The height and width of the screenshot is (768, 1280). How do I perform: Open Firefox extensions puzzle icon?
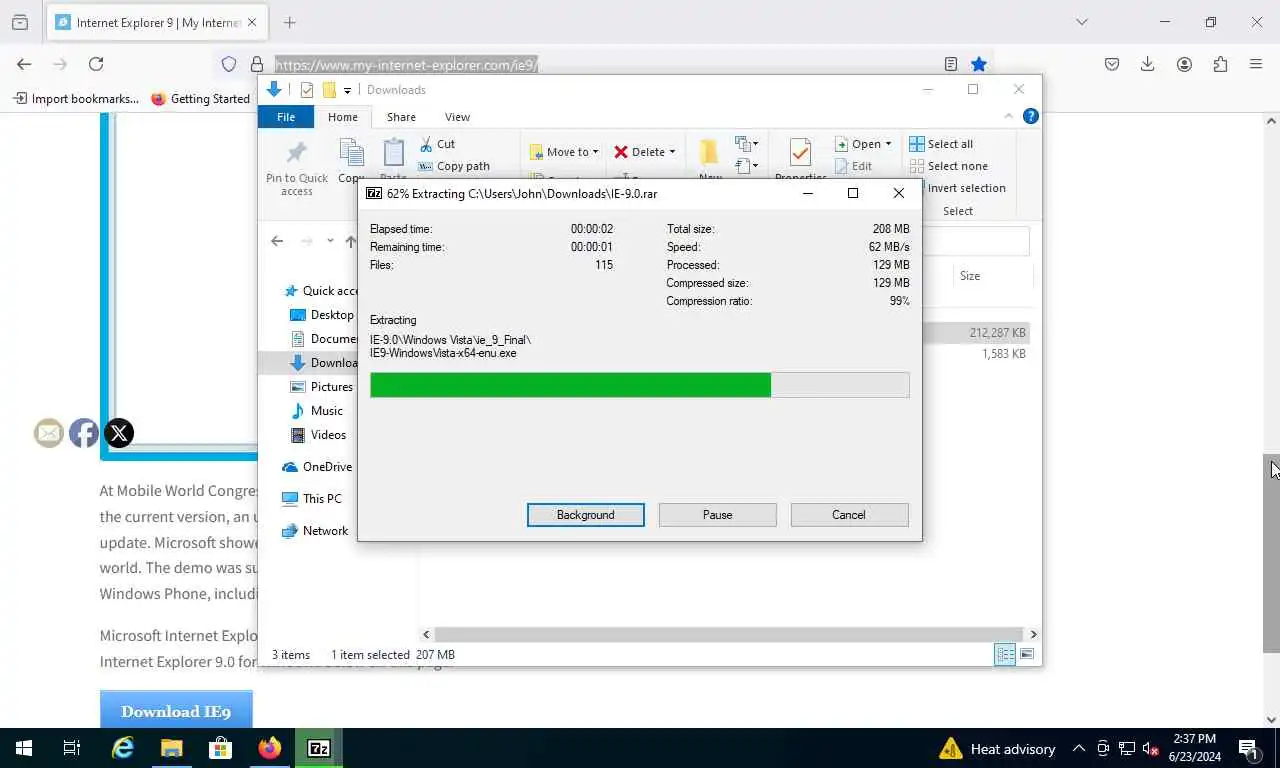click(1220, 64)
